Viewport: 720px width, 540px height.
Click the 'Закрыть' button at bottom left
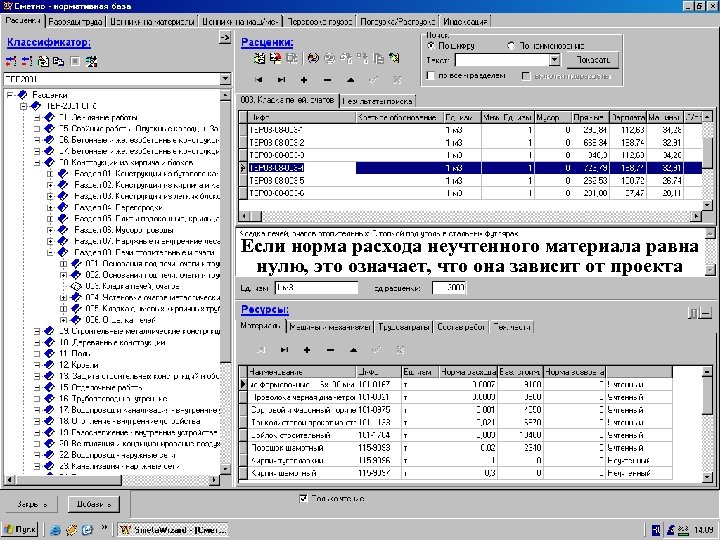[32, 505]
